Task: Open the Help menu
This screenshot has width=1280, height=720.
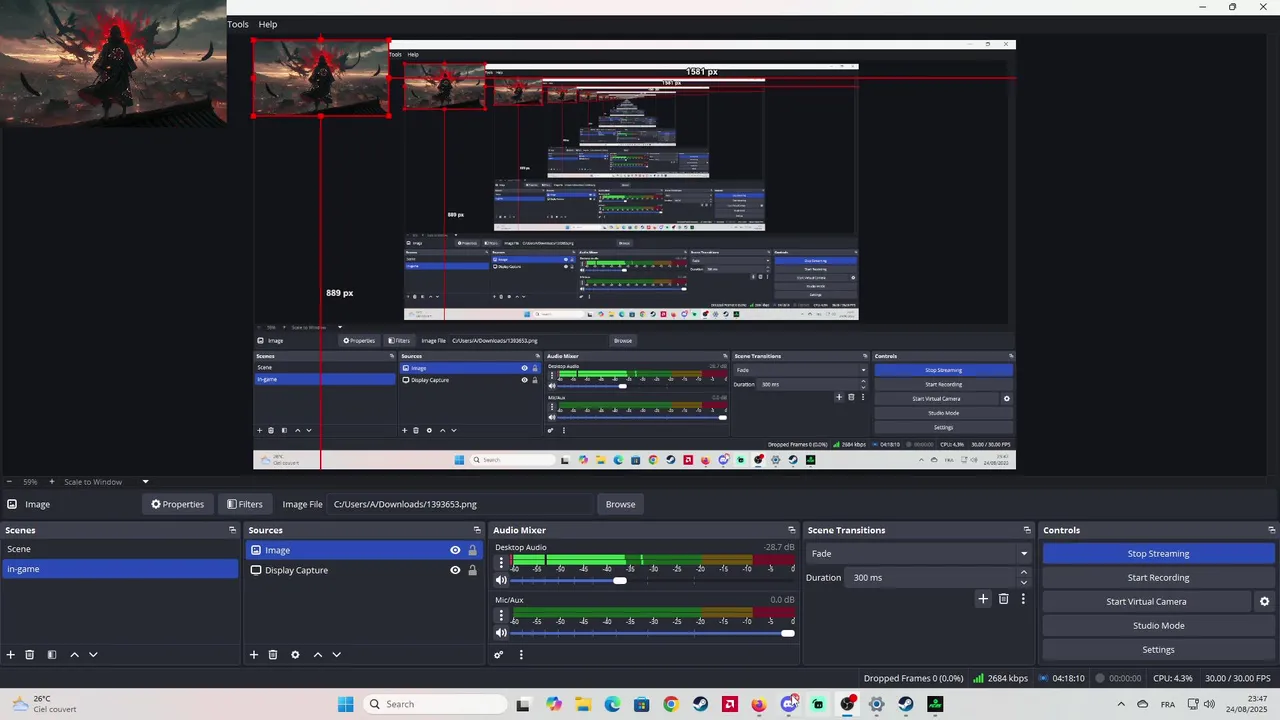Action: tap(268, 24)
